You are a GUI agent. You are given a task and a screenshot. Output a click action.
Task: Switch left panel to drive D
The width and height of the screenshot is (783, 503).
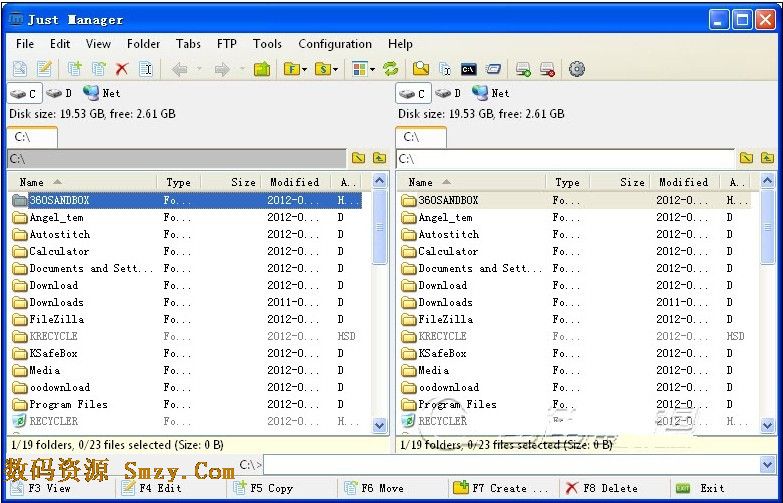59,93
